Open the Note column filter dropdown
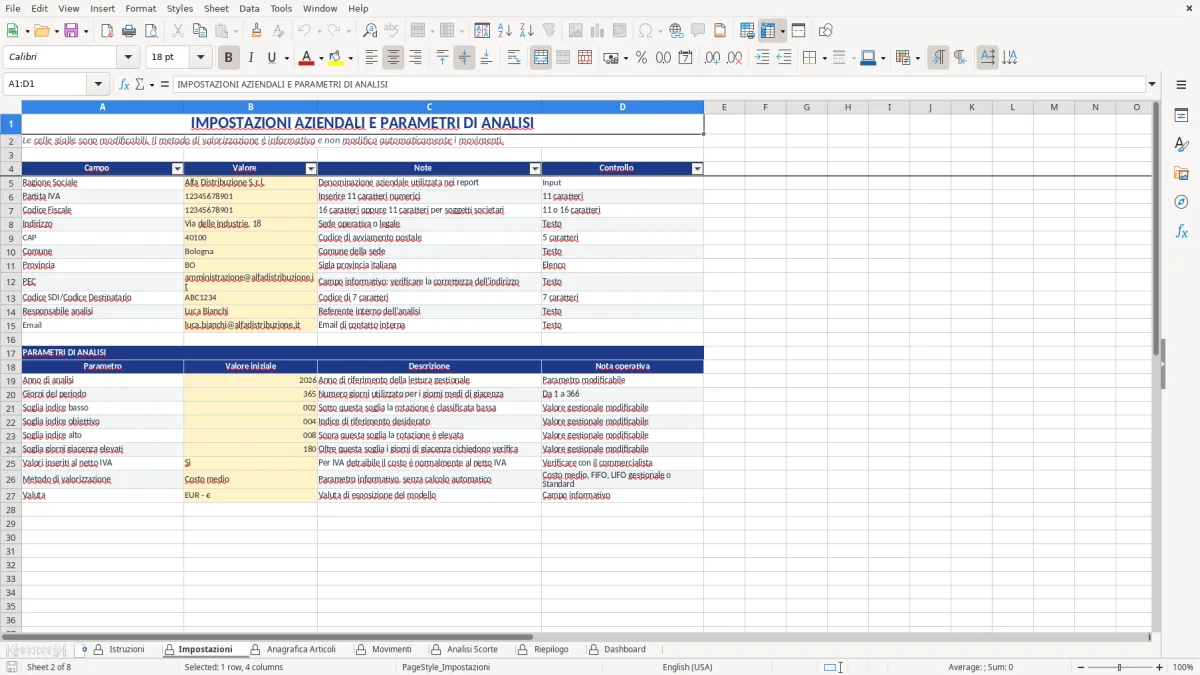This screenshot has width=1200, height=675. [x=535, y=169]
